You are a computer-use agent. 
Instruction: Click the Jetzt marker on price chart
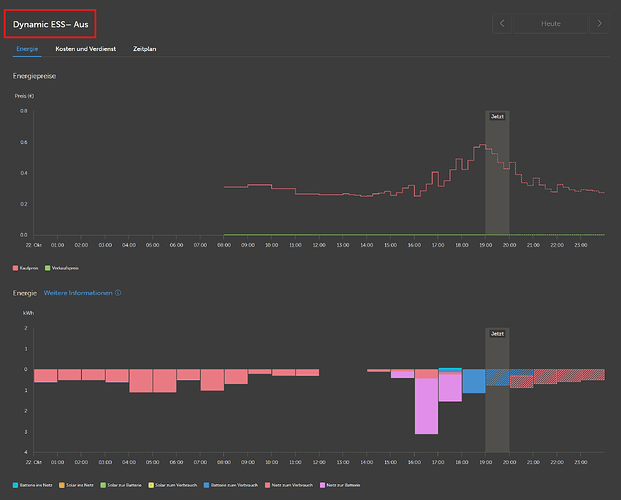(497, 116)
